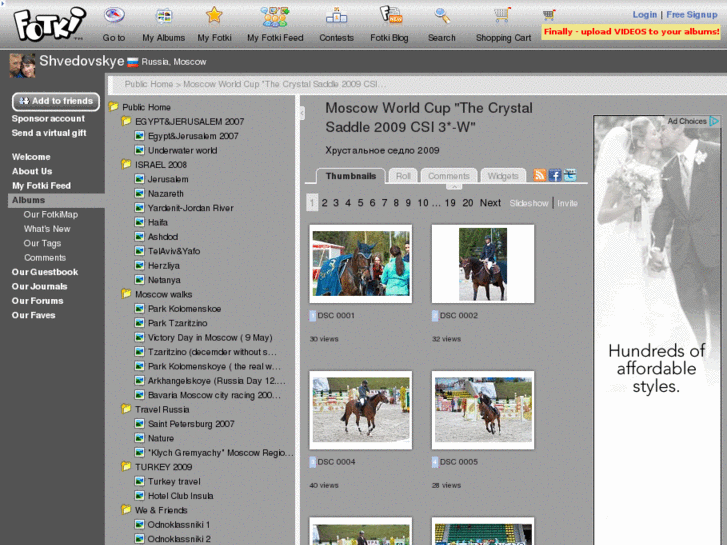This screenshot has width=727, height=545.
Task: Open Welcome in left sidebar
Action: pos(31,157)
